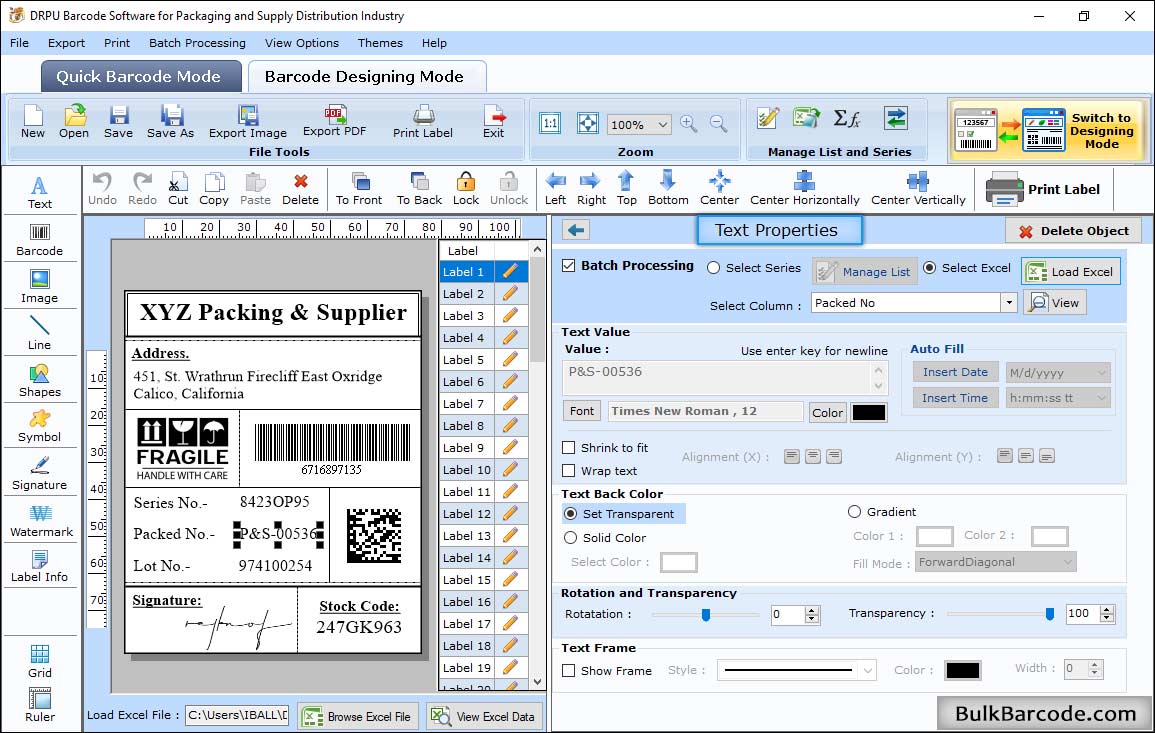
Task: Open the Themes menu
Action: 380,43
